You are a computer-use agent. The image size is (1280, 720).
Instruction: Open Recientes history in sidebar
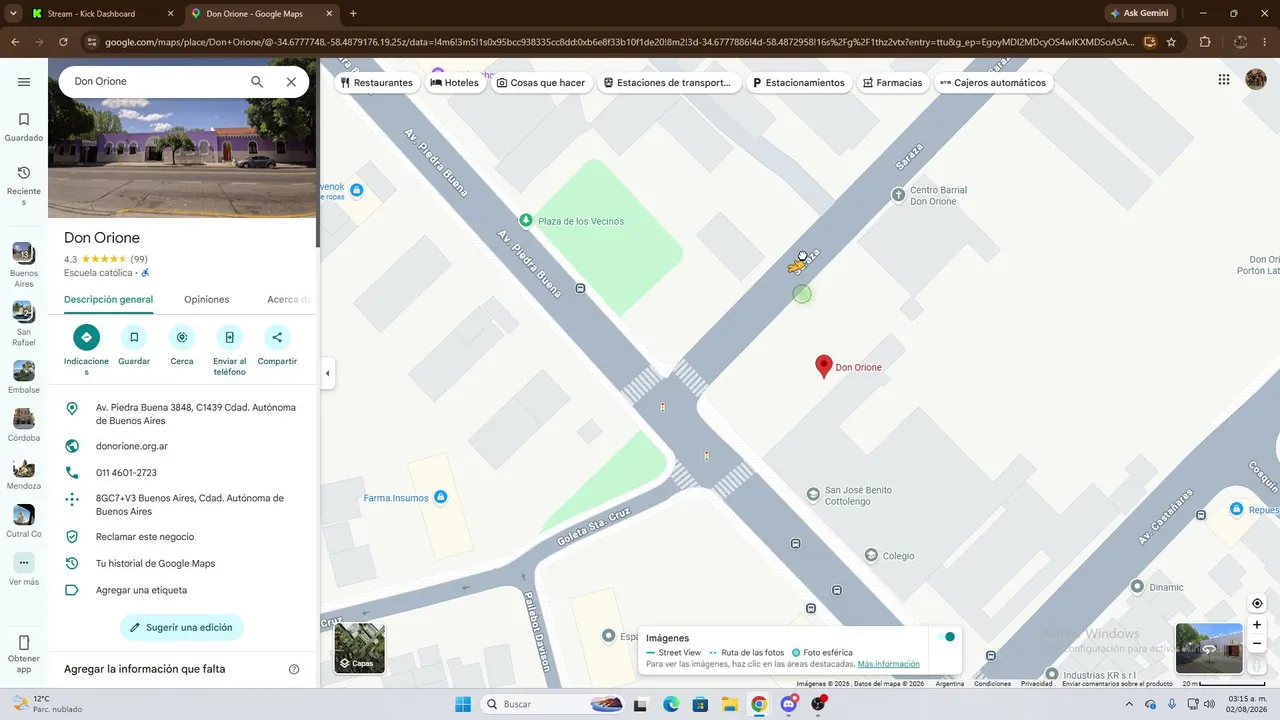(24, 186)
